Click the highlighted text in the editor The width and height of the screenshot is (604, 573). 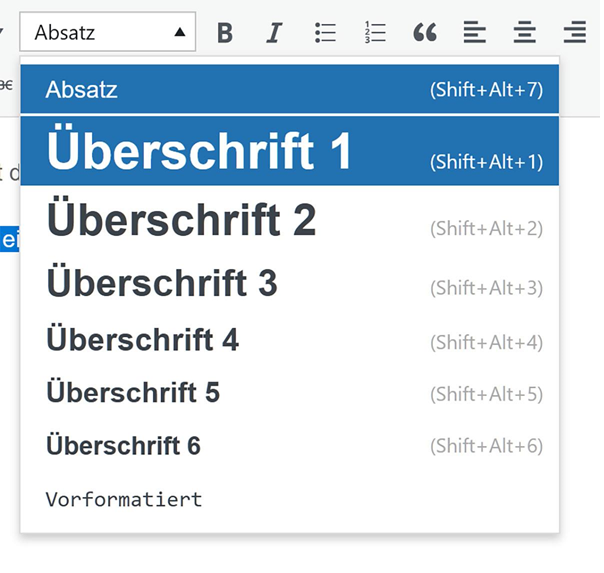9,240
